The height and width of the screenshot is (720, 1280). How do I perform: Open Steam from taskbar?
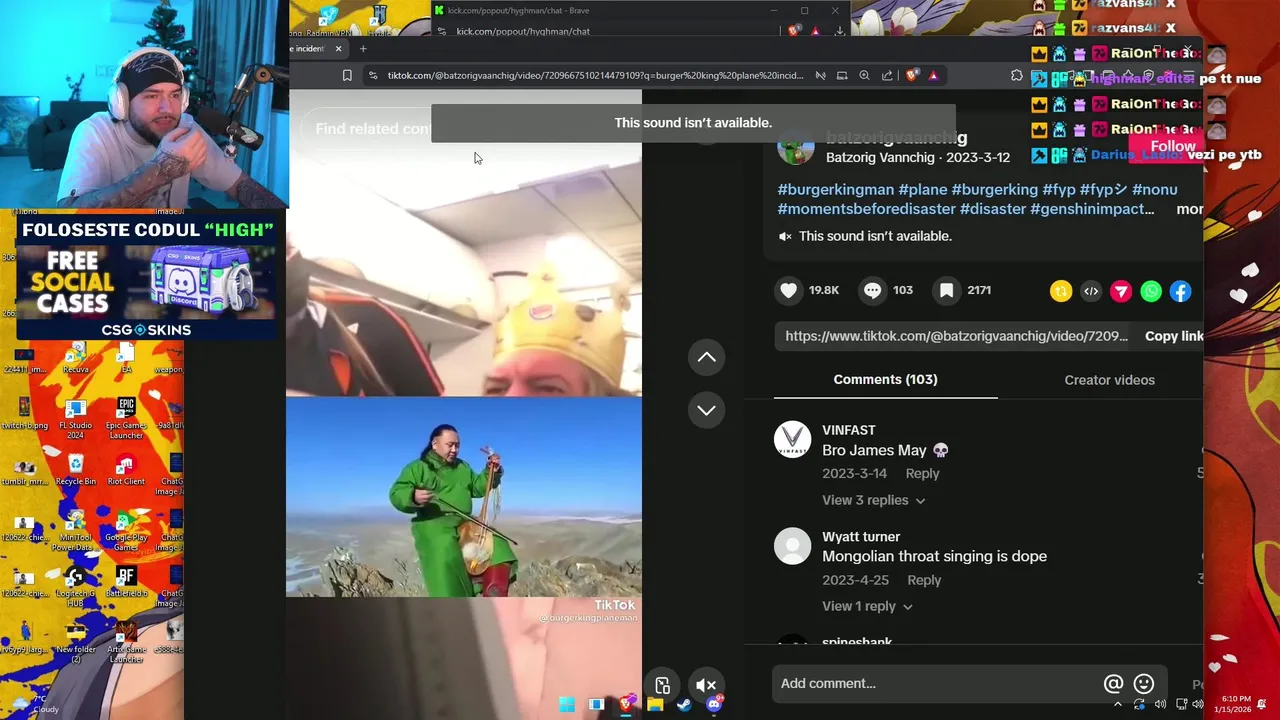pyautogui.click(x=684, y=704)
